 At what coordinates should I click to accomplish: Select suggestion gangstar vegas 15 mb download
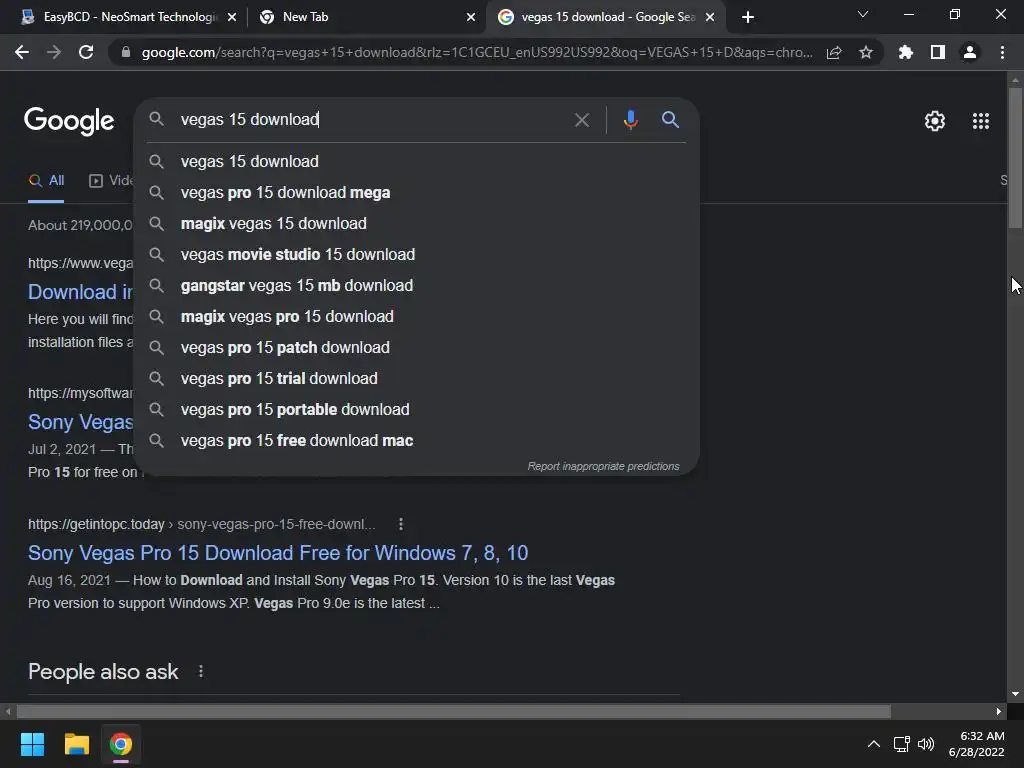click(x=417, y=285)
